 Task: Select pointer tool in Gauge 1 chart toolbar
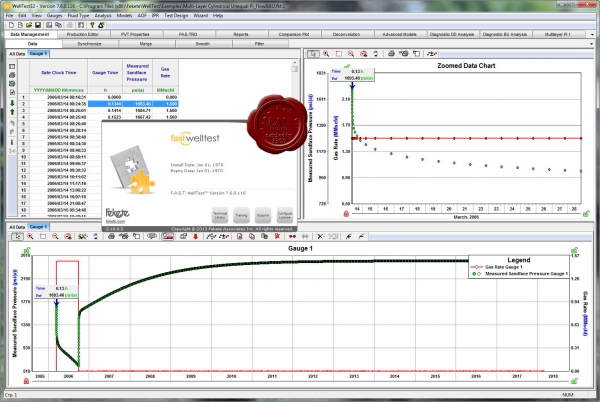[17, 236]
